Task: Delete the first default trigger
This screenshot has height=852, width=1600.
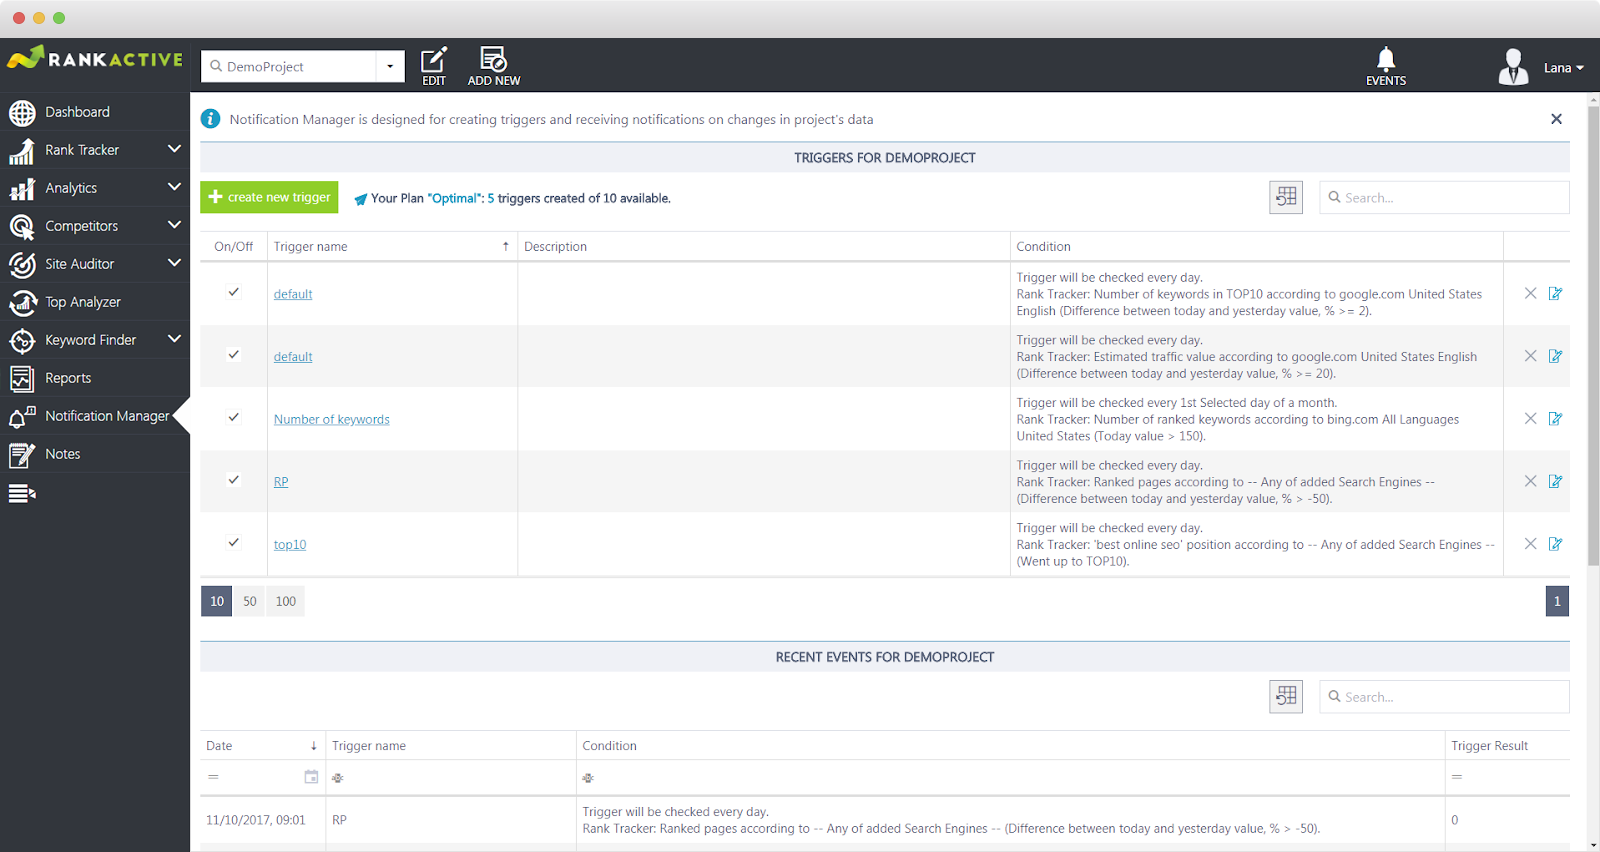Action: 1530,293
